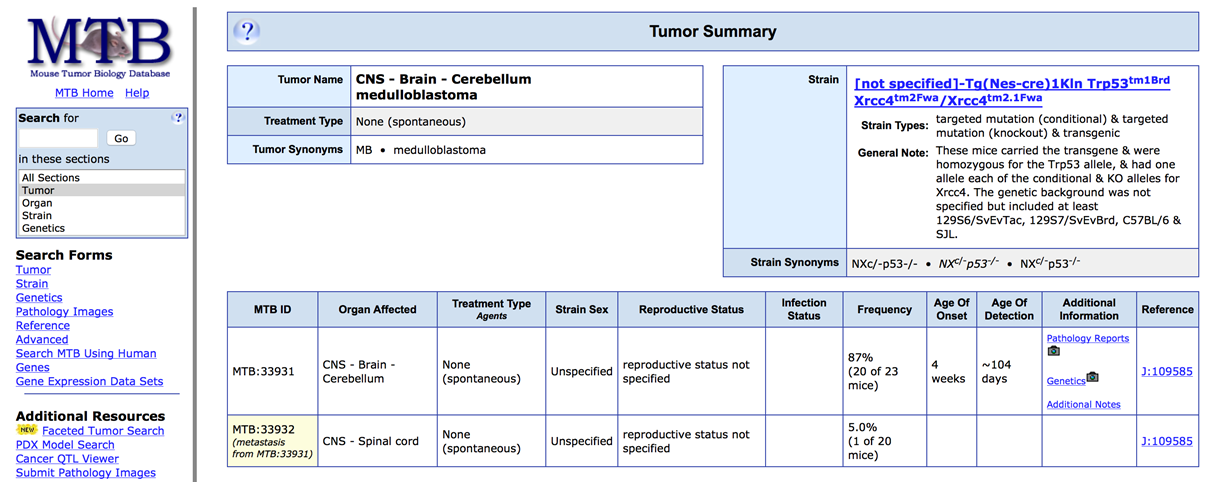Click camera icon beside Pathology Reports
This screenshot has width=1215, height=482.
[1054, 351]
